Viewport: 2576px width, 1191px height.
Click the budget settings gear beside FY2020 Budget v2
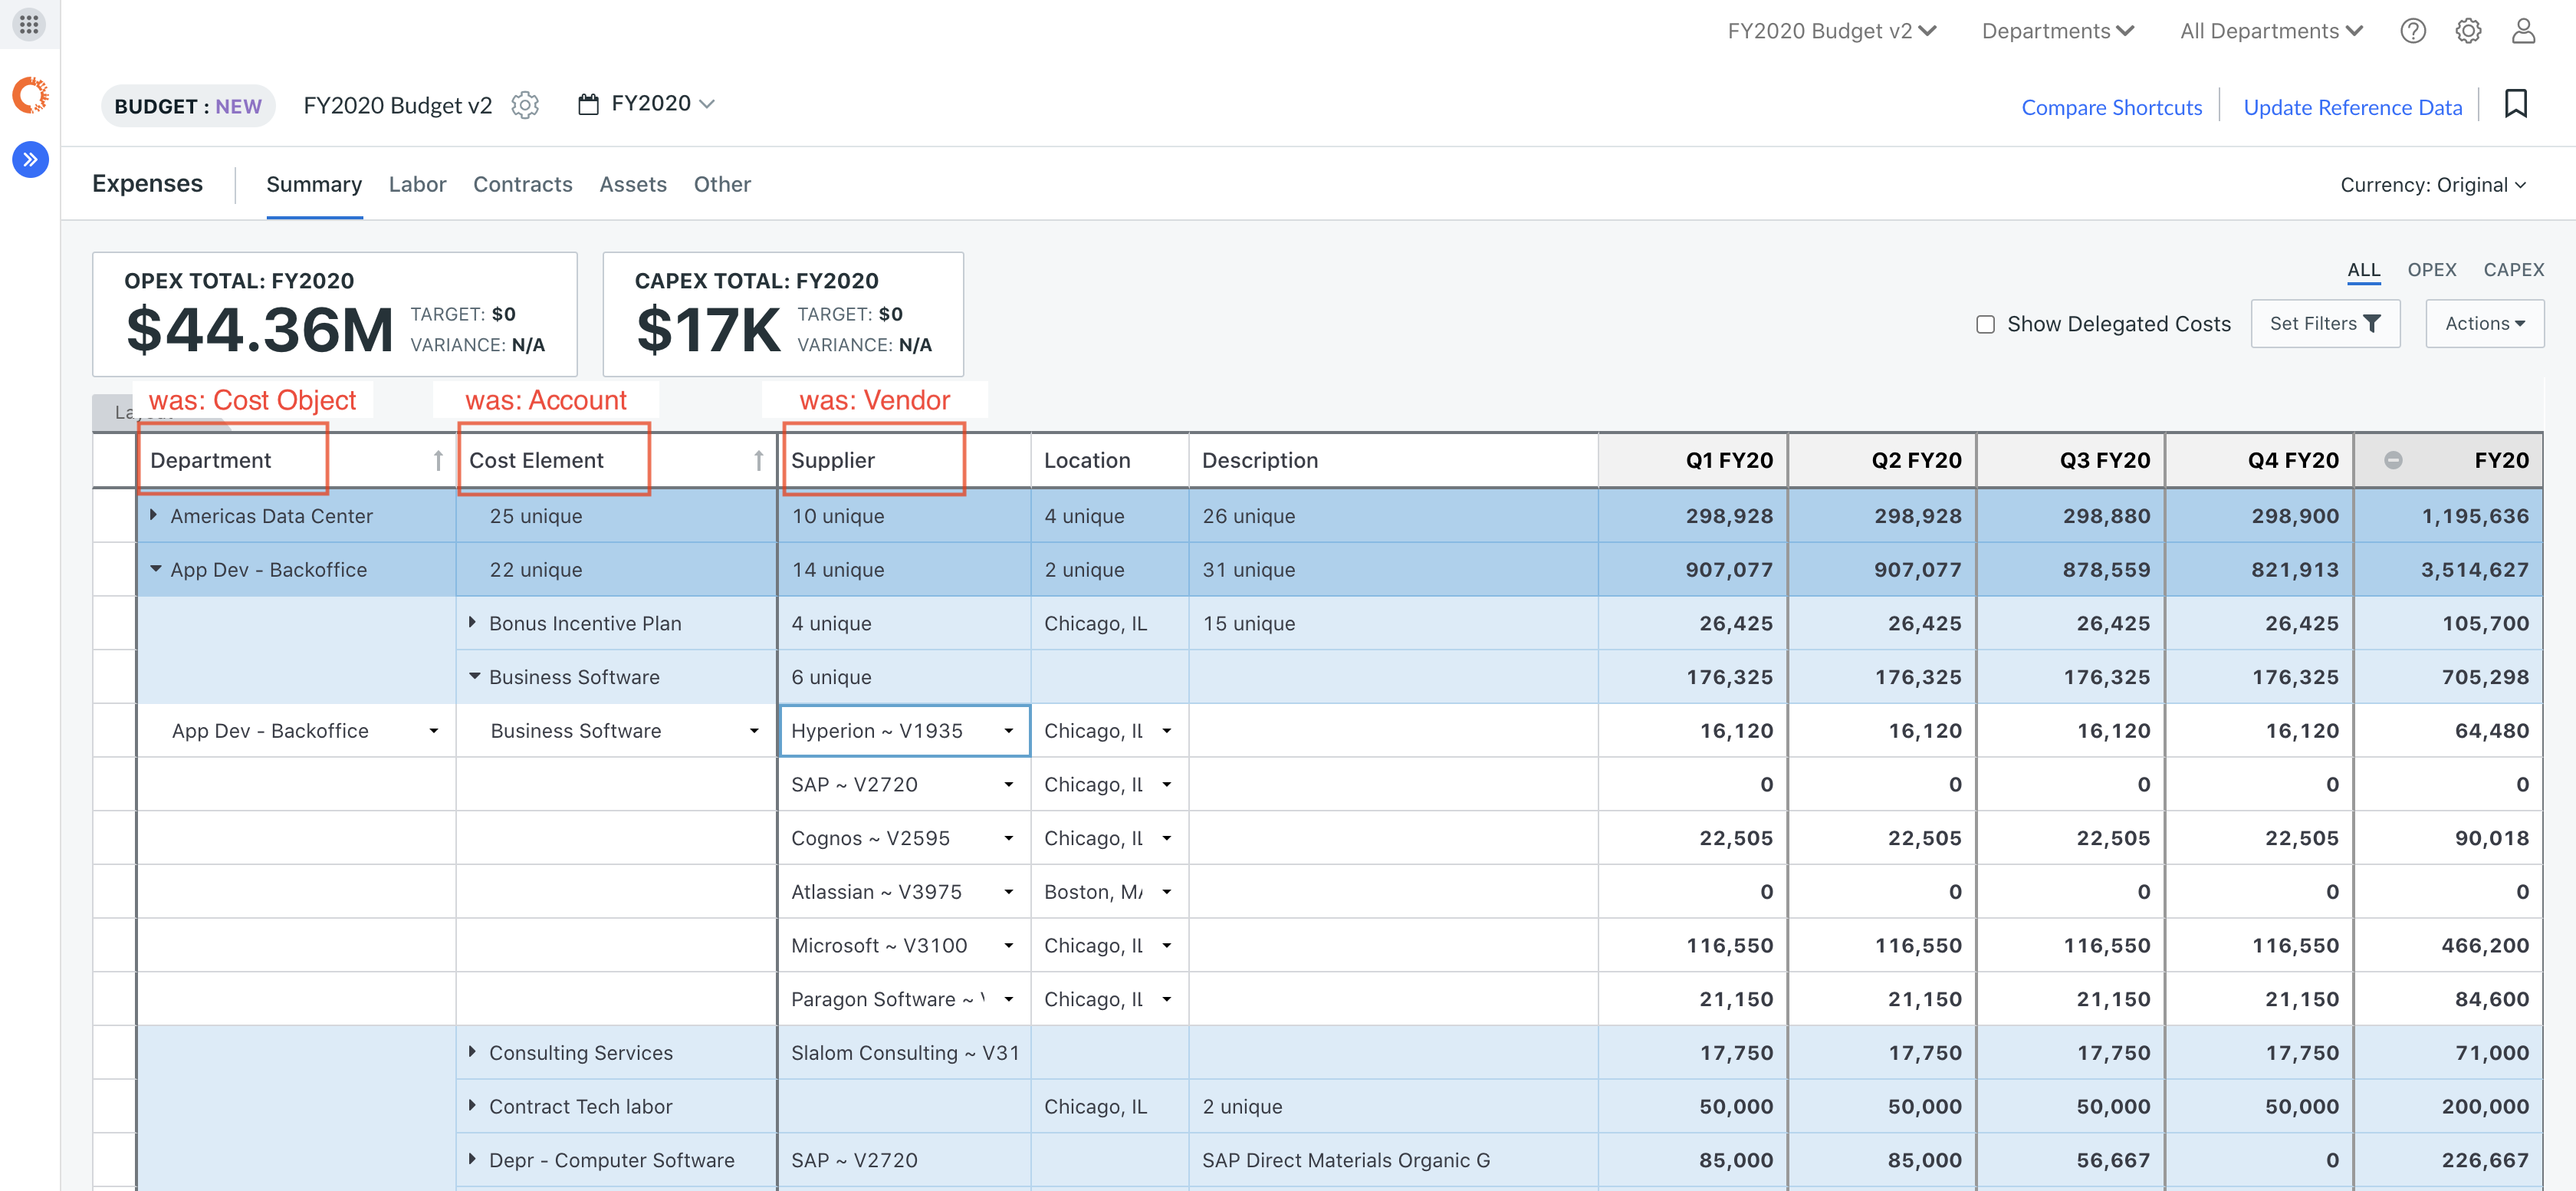click(x=525, y=105)
